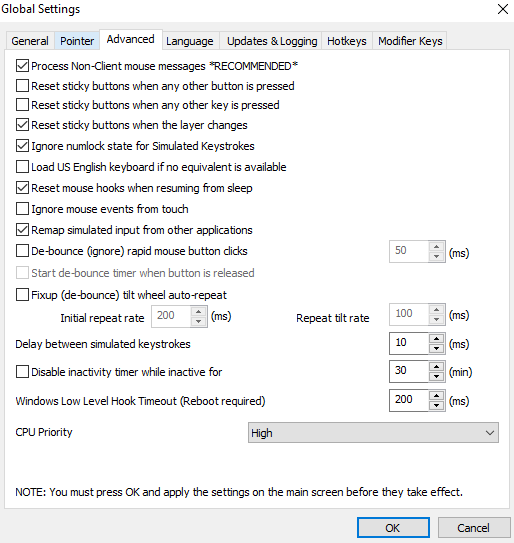Close the Global Settings dialog

tap(503, 9)
